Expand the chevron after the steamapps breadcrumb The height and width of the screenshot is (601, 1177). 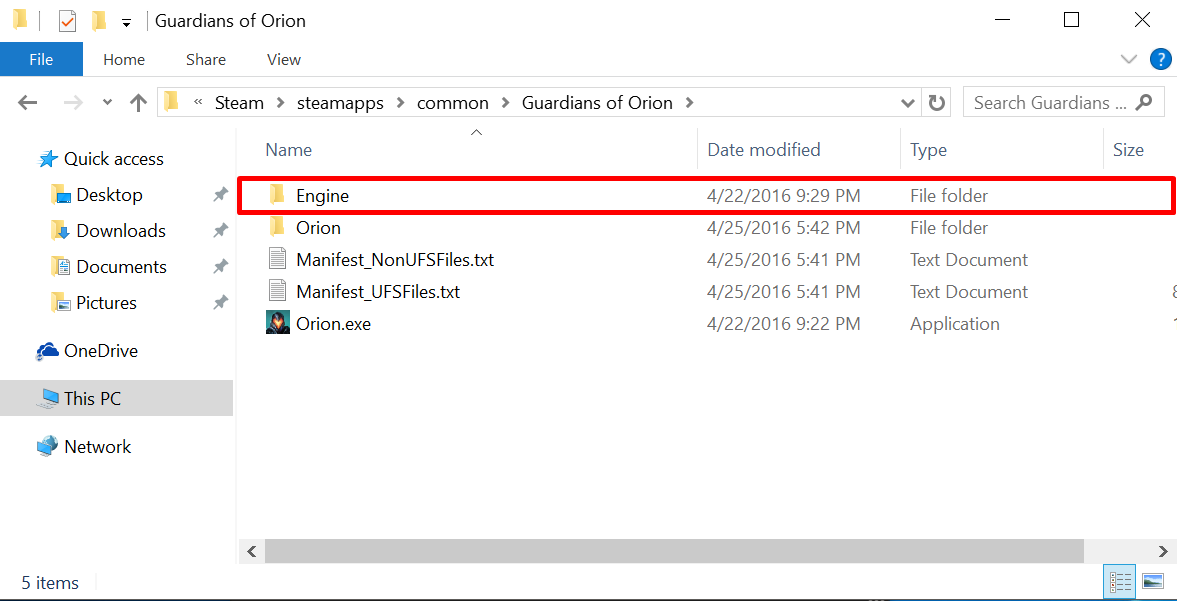[401, 103]
